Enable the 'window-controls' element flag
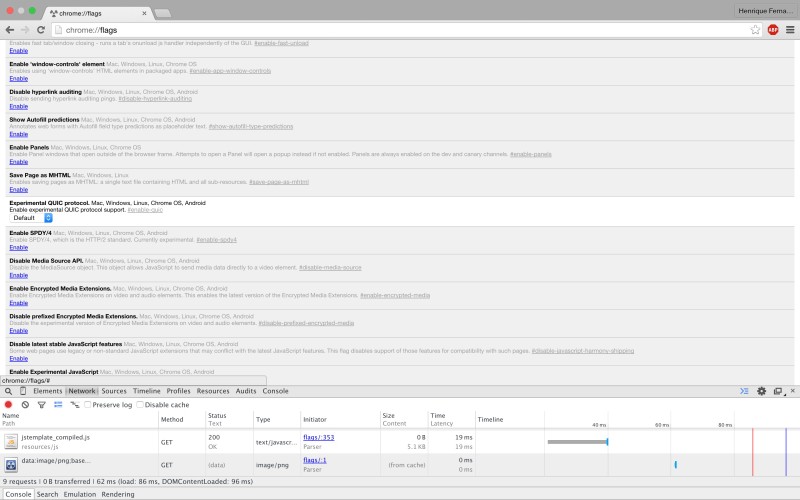800x500 pixels. point(18,79)
